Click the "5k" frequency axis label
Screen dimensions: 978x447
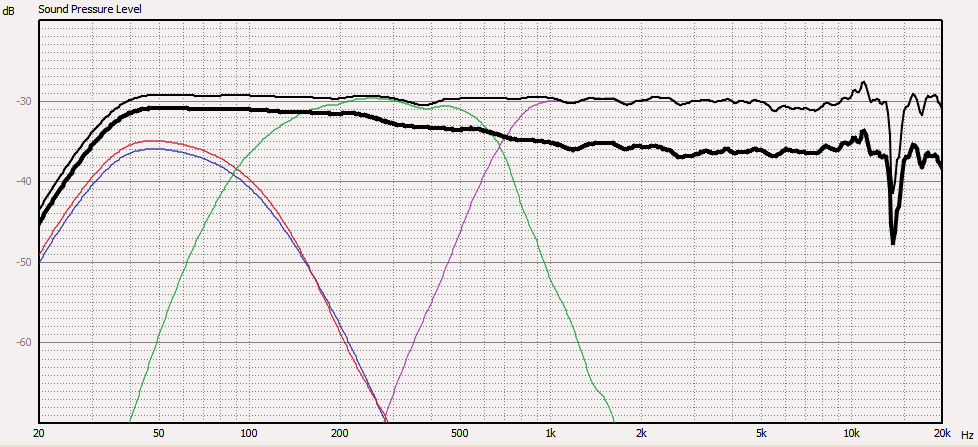tap(760, 434)
